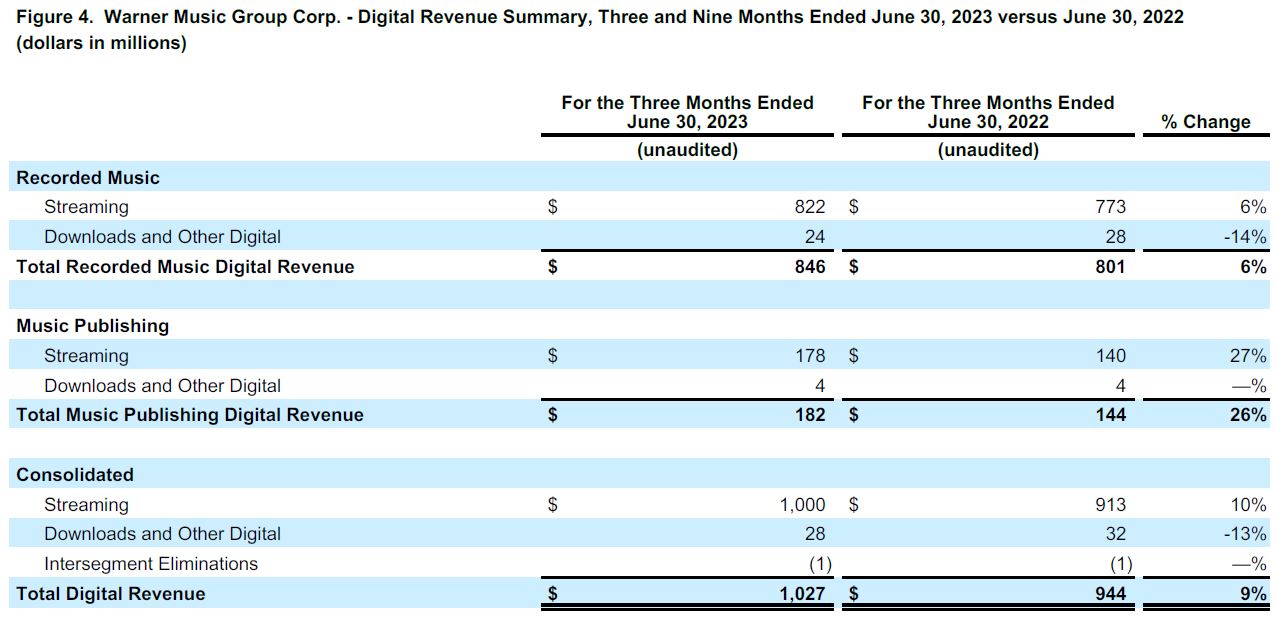Select Downloads value 24 under Recorded Music
The height and width of the screenshot is (622, 1276).
click(x=815, y=237)
